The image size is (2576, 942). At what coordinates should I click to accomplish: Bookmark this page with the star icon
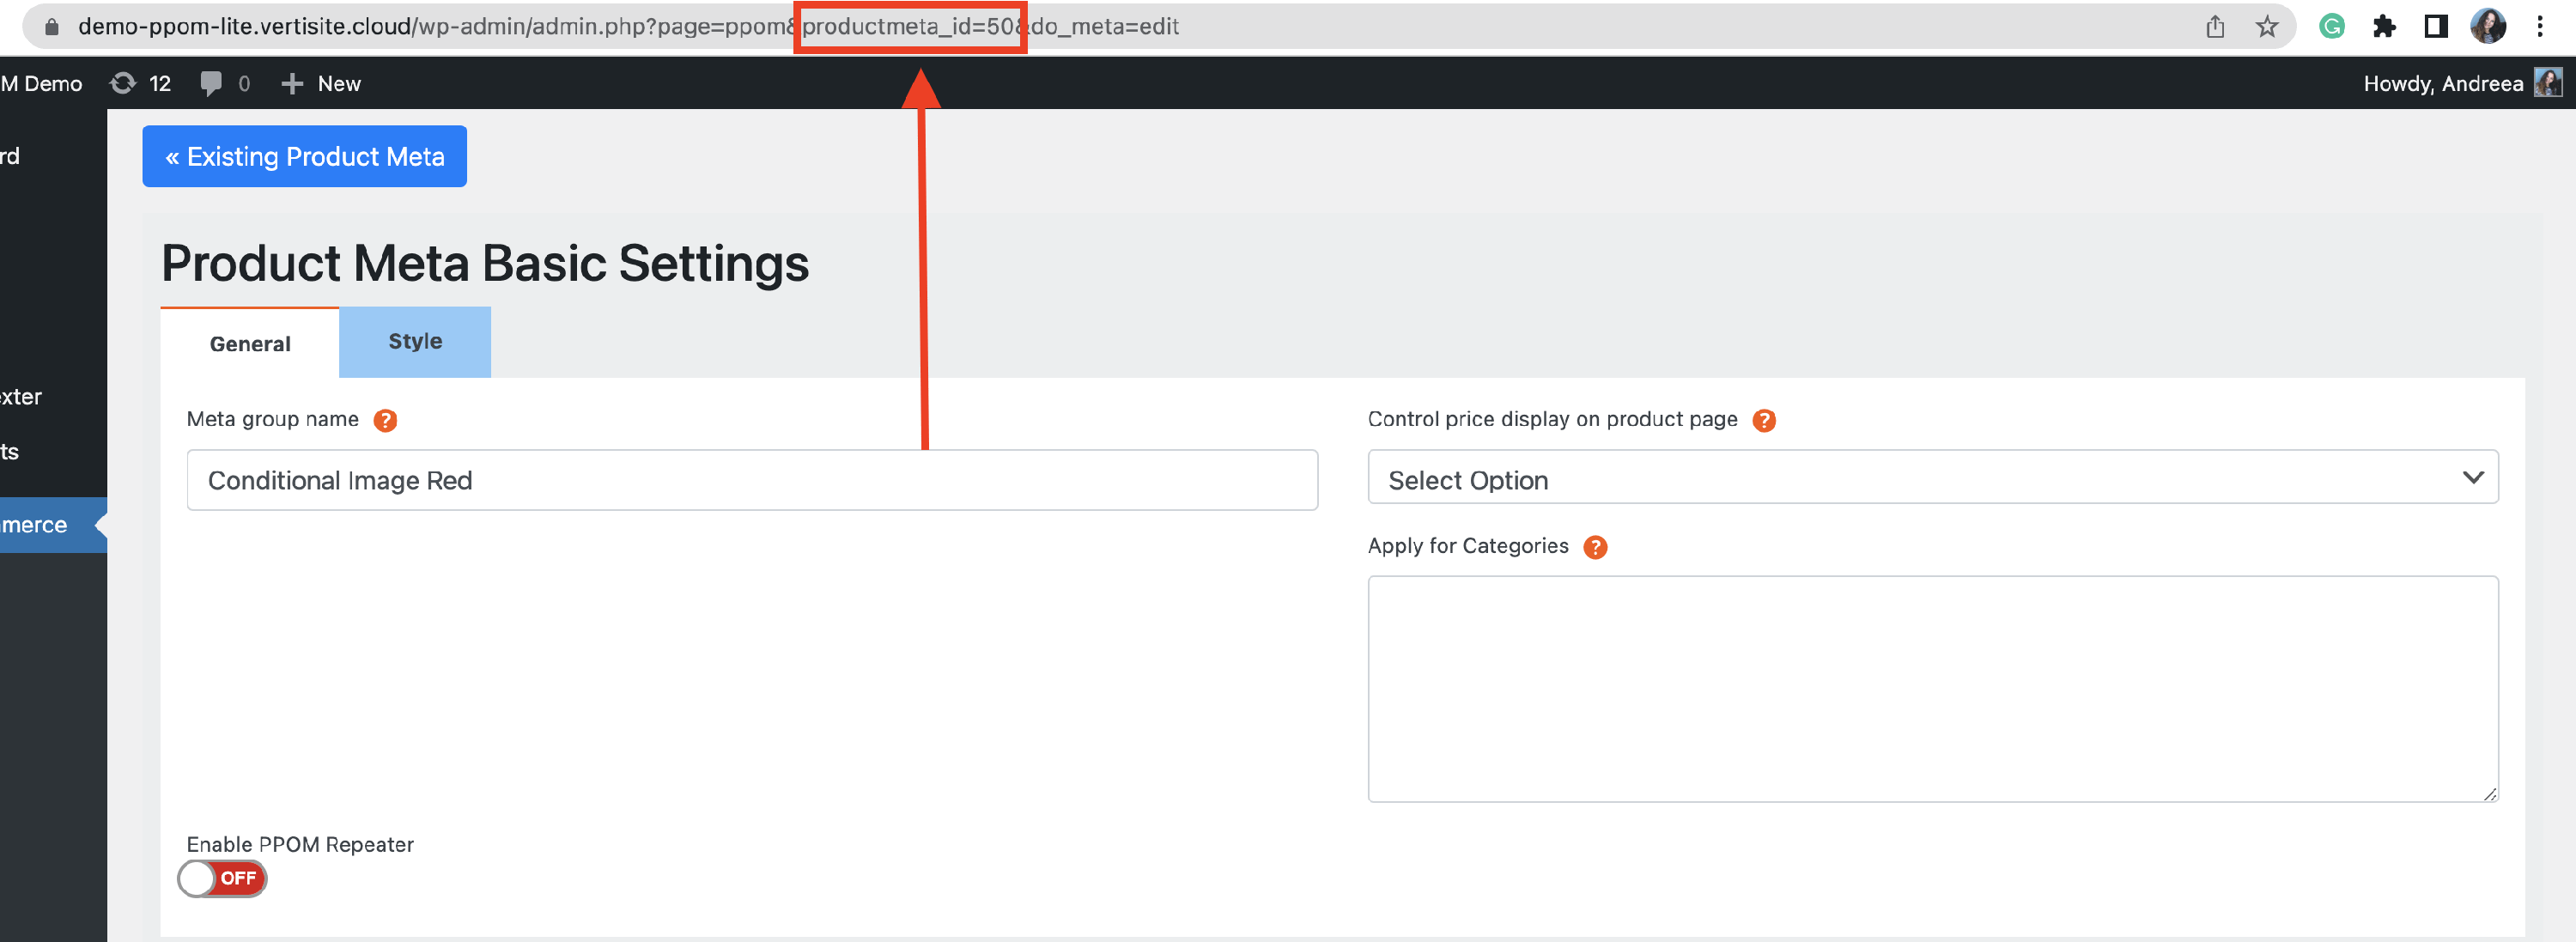point(2266,27)
